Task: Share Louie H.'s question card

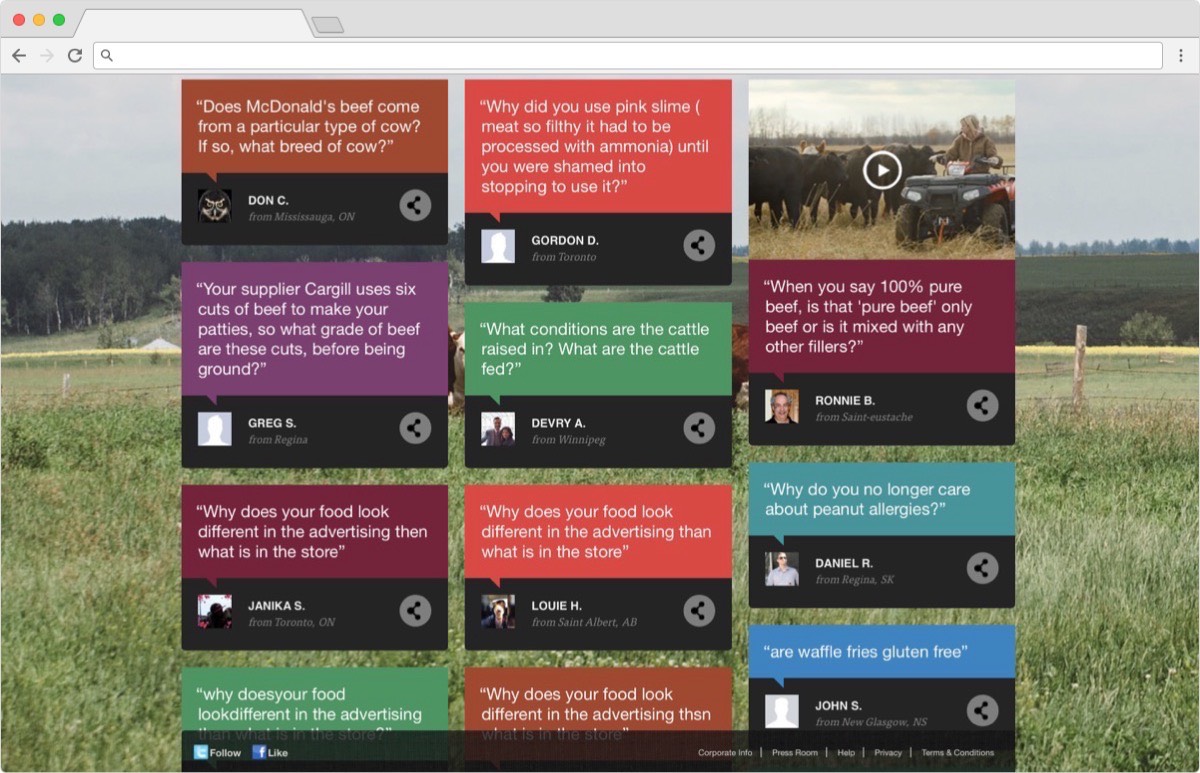Action: [699, 610]
